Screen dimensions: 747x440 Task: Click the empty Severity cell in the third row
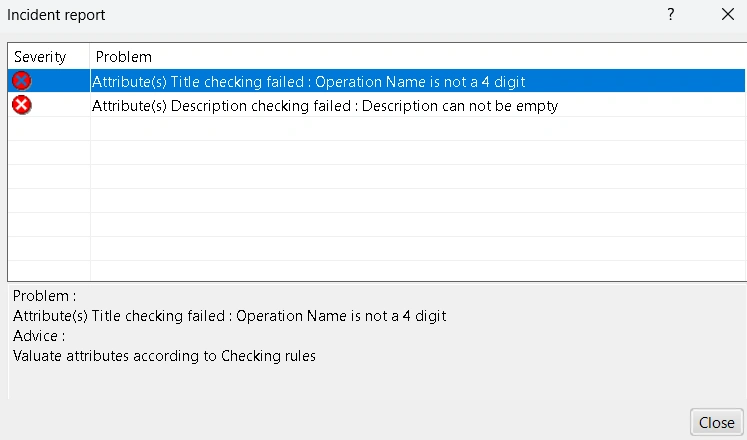[x=48, y=129]
